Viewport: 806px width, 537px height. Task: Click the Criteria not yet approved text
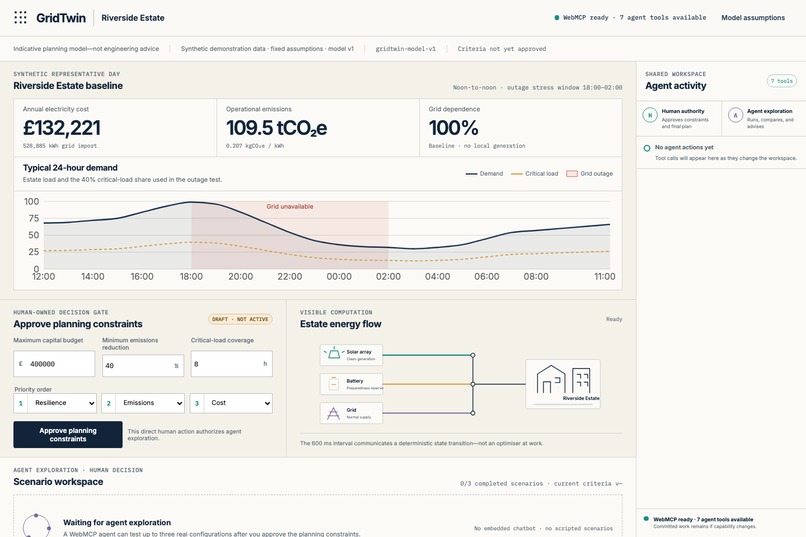pyautogui.click(x=502, y=49)
